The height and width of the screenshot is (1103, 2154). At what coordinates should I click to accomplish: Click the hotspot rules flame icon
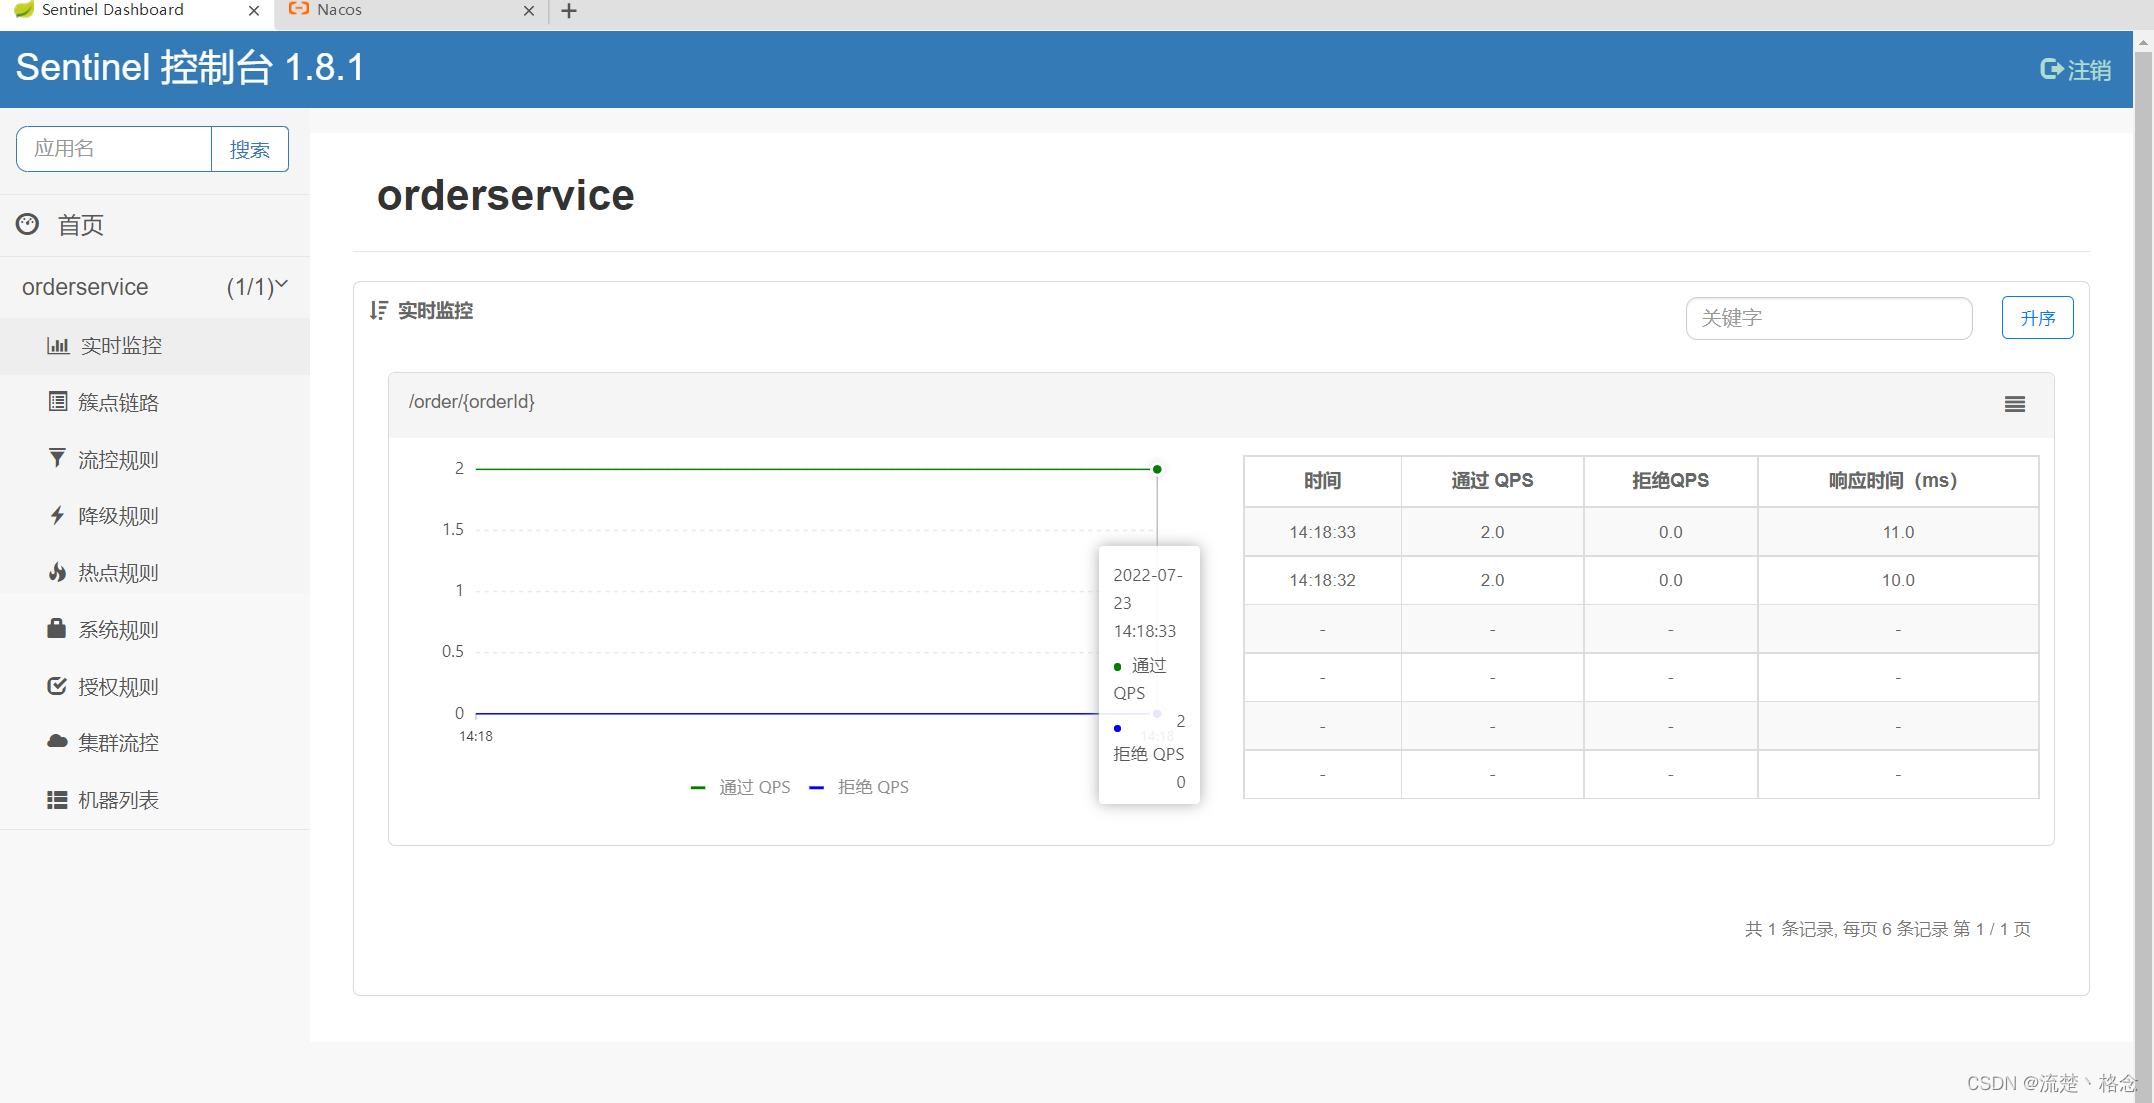[57, 572]
